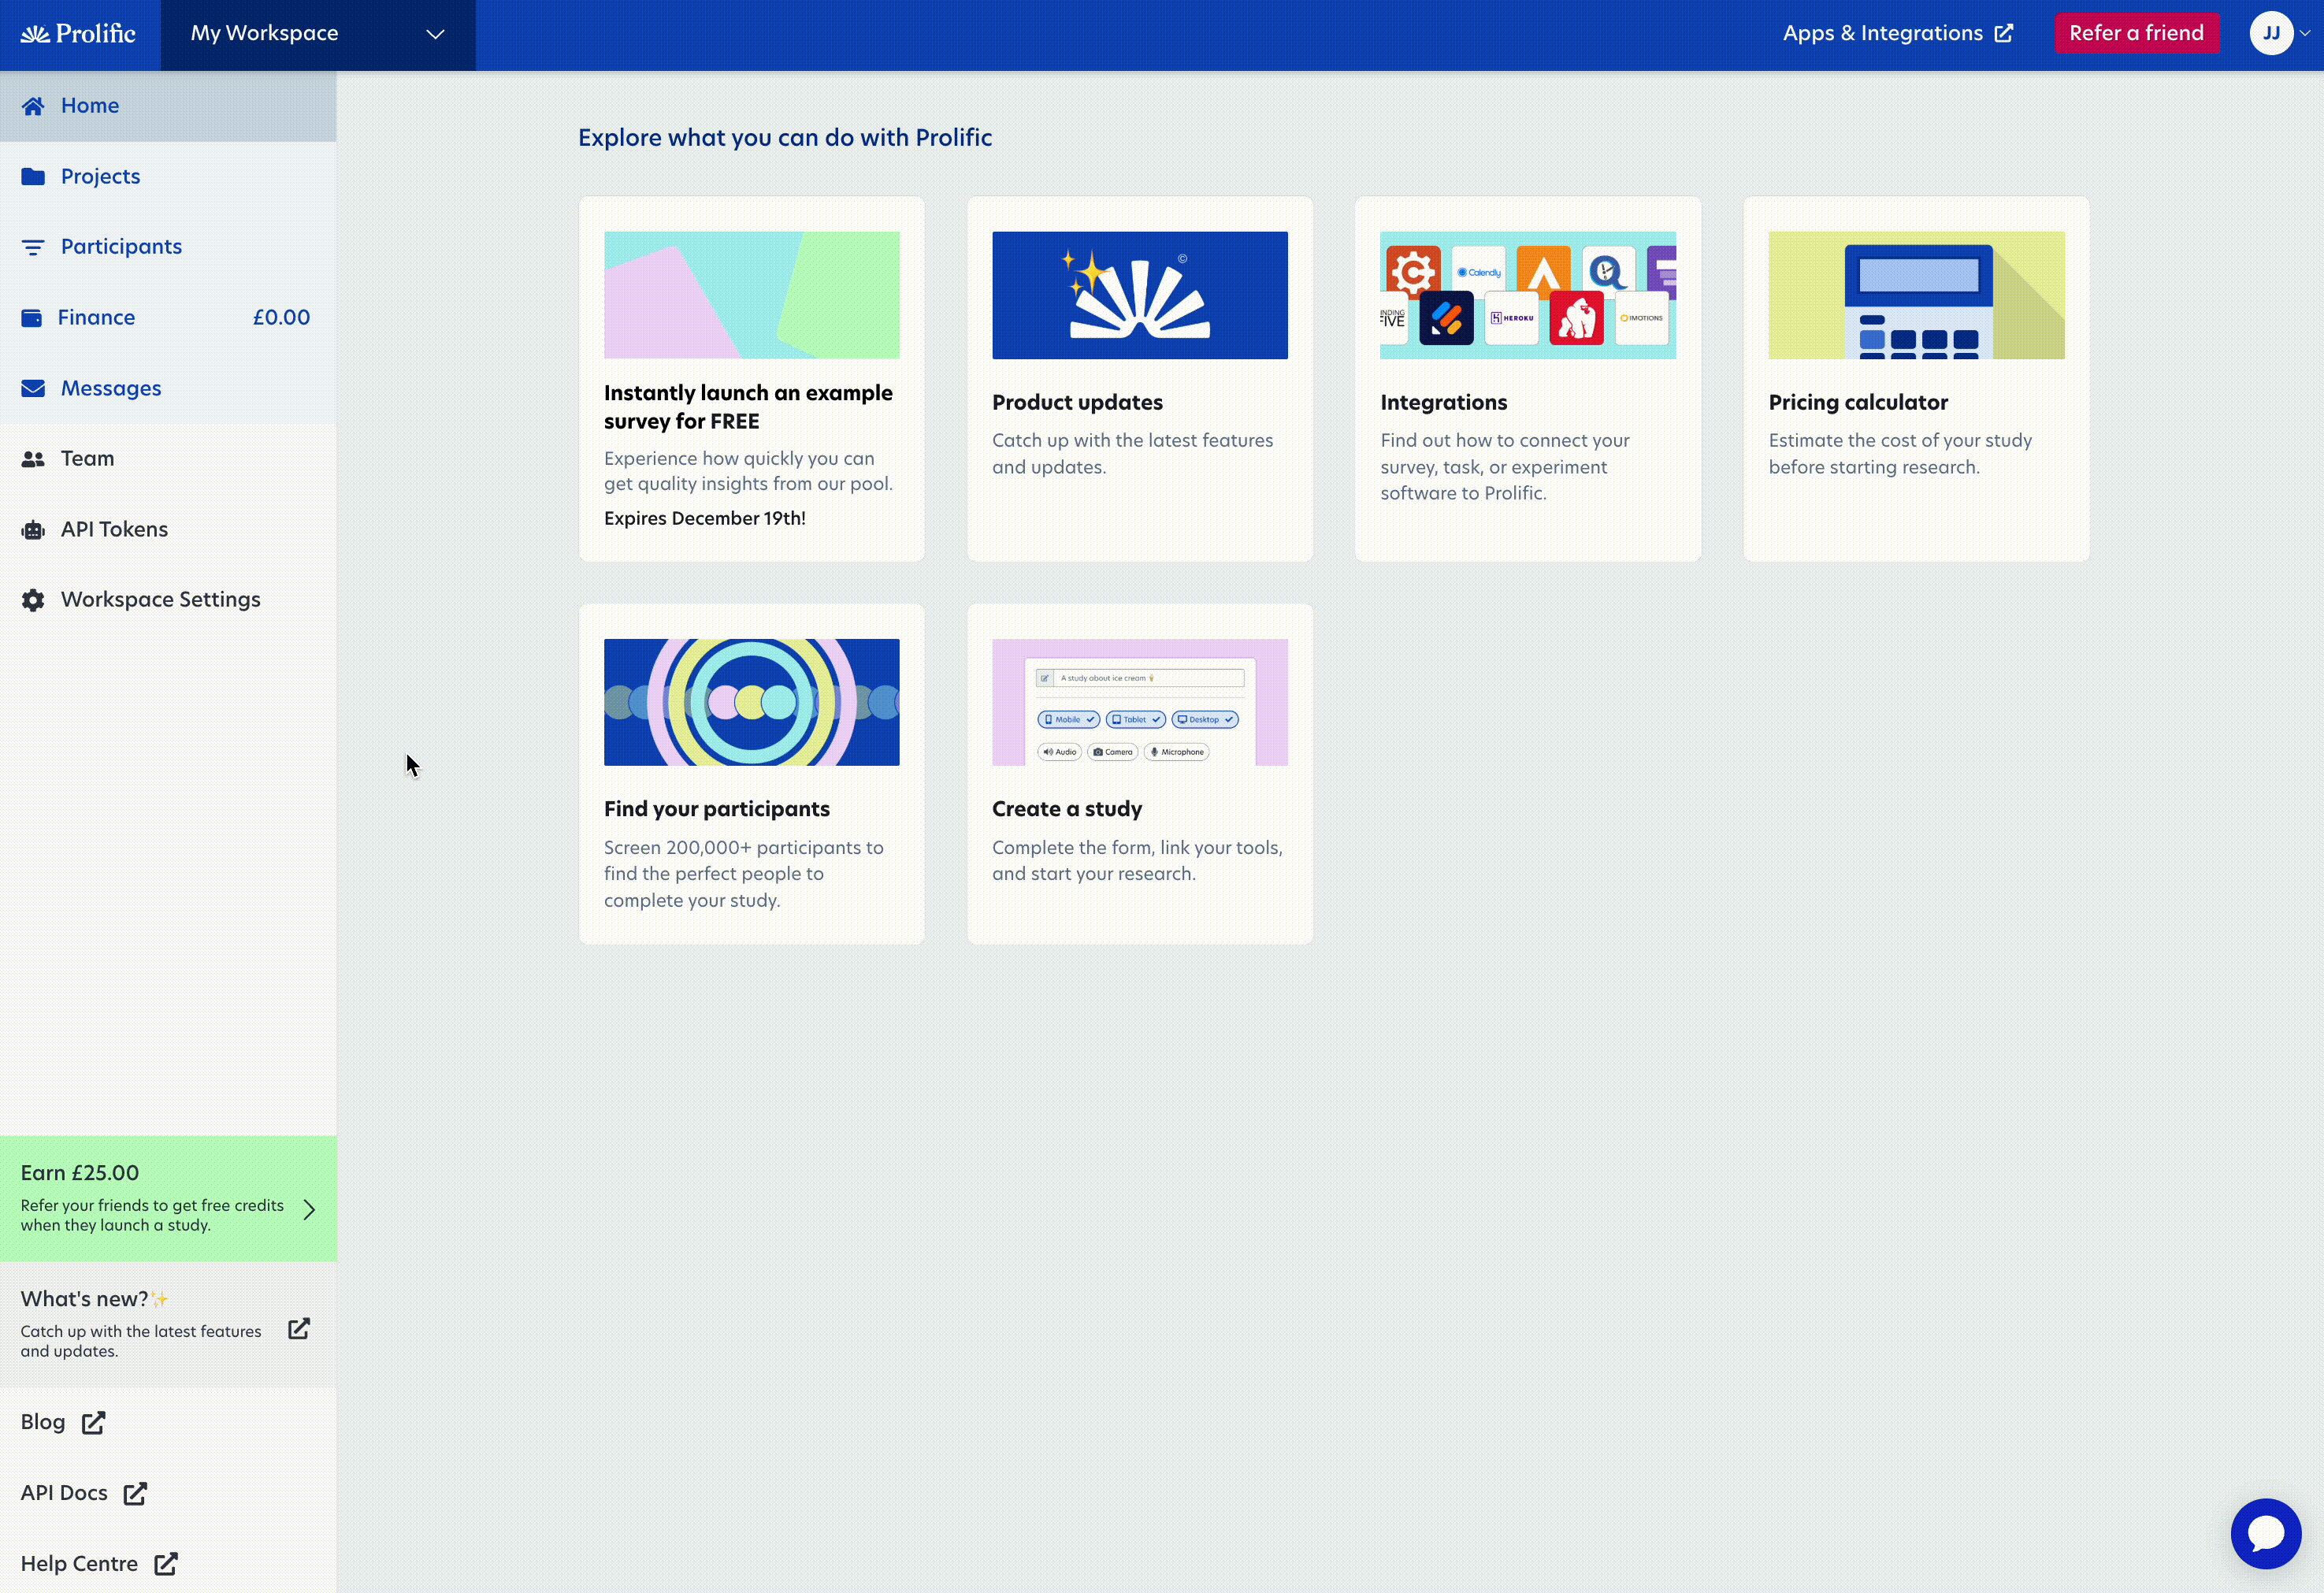
Task: Open the Pricing calculator card image
Action: 1915,295
